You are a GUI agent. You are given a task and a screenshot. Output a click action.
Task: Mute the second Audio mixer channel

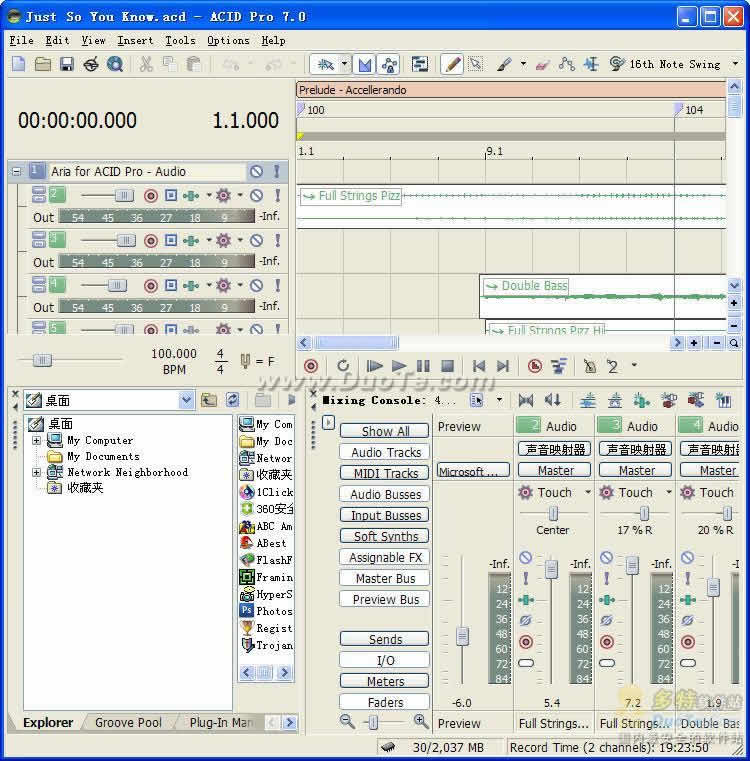[606, 557]
